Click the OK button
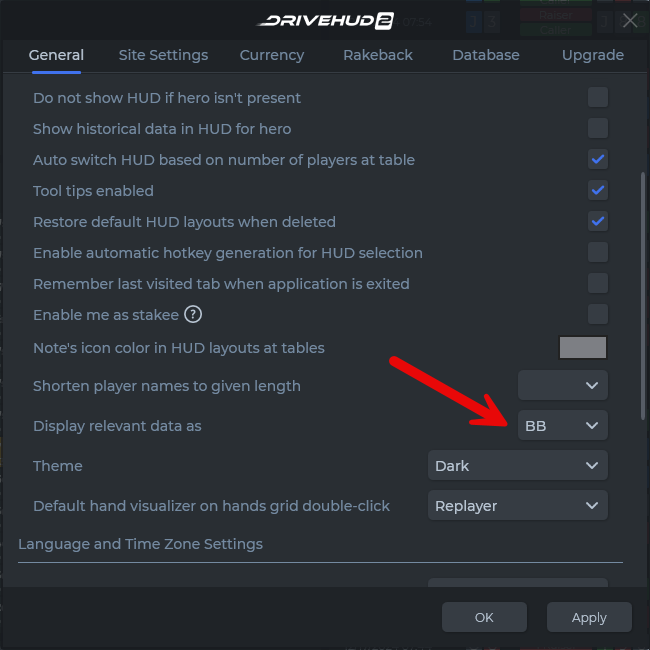This screenshot has width=650, height=650. coord(484,617)
